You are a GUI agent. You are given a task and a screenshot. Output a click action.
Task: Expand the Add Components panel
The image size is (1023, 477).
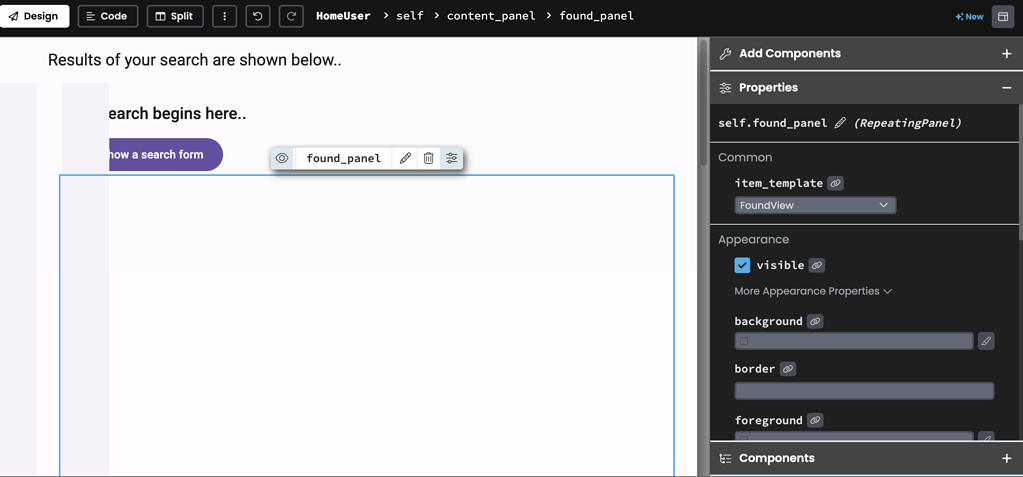1006,54
